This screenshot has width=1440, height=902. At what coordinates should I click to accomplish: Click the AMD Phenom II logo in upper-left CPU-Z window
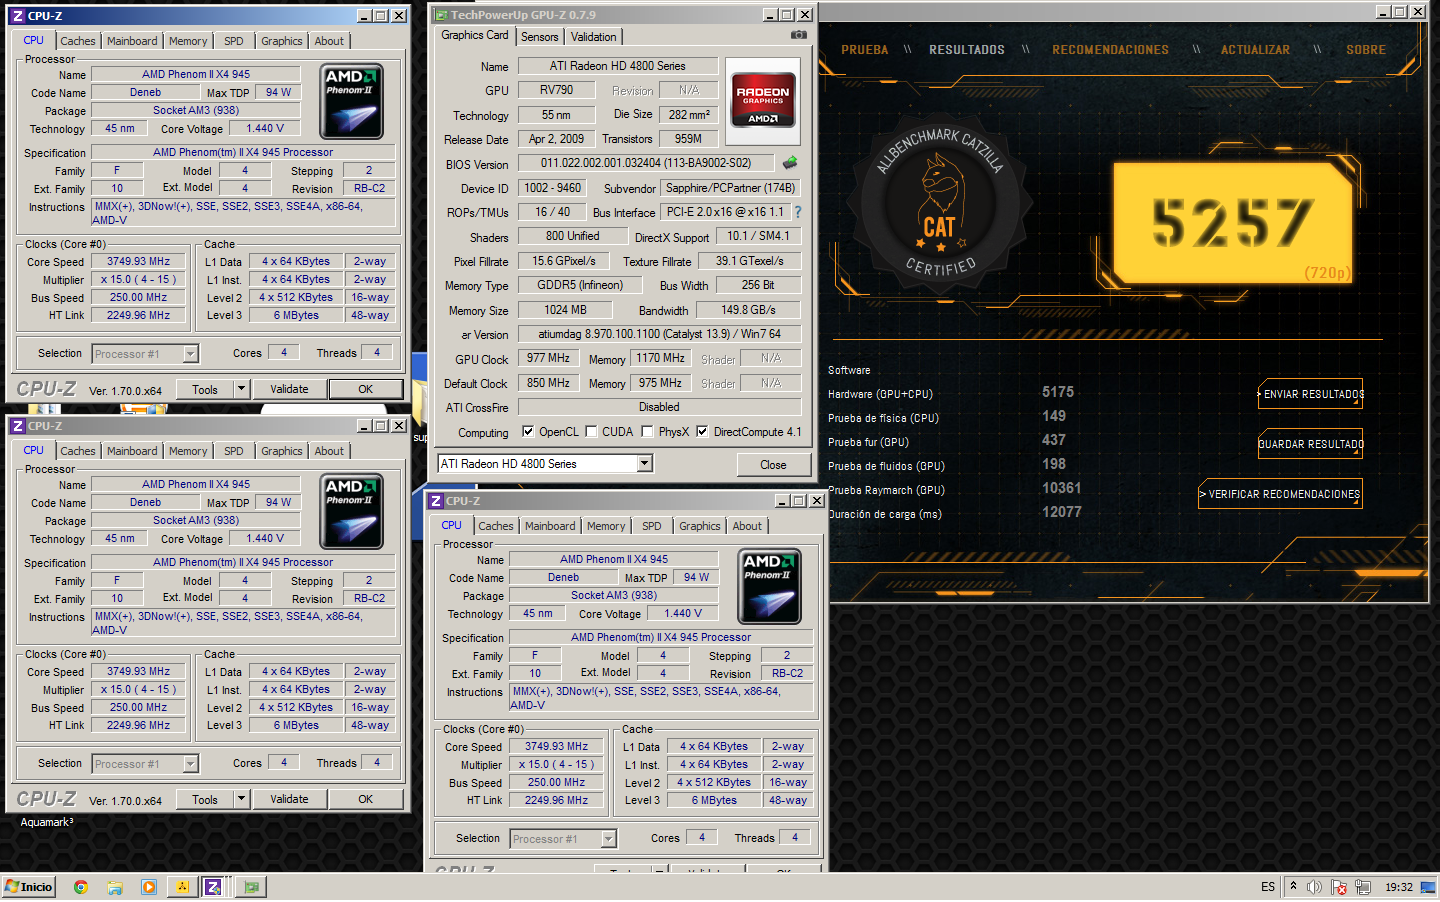pyautogui.click(x=351, y=101)
